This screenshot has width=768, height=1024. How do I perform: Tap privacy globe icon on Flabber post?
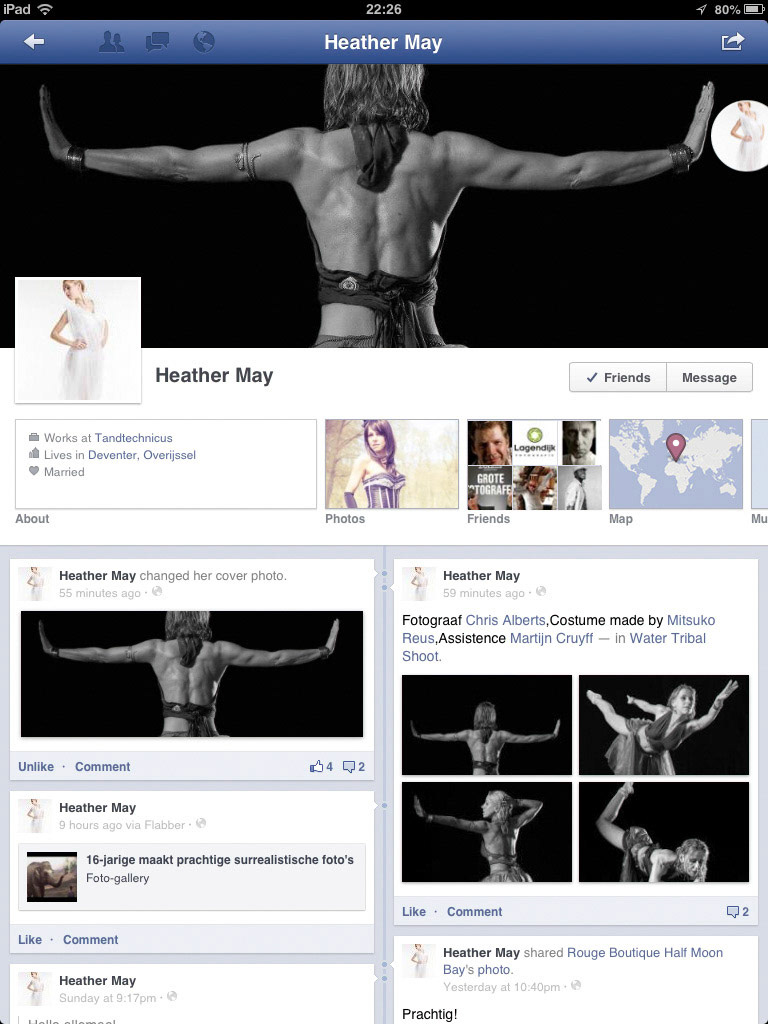[201, 824]
